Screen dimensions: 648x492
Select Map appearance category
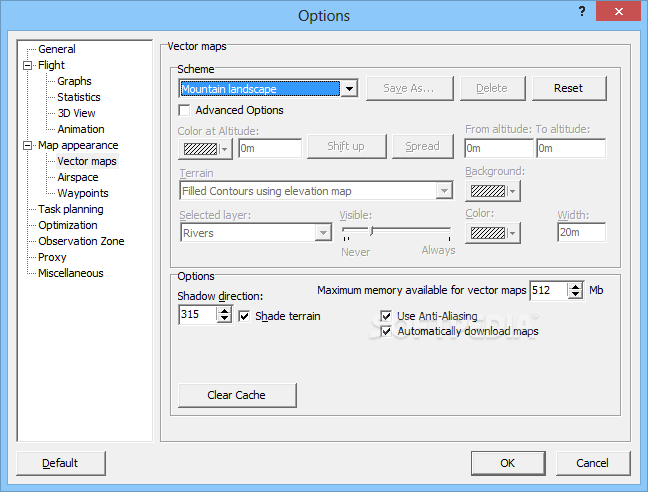point(78,145)
